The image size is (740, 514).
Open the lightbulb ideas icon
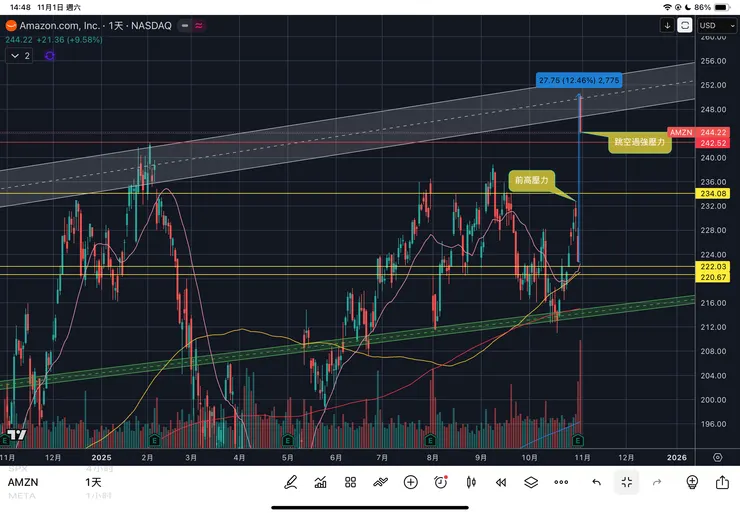[692, 482]
